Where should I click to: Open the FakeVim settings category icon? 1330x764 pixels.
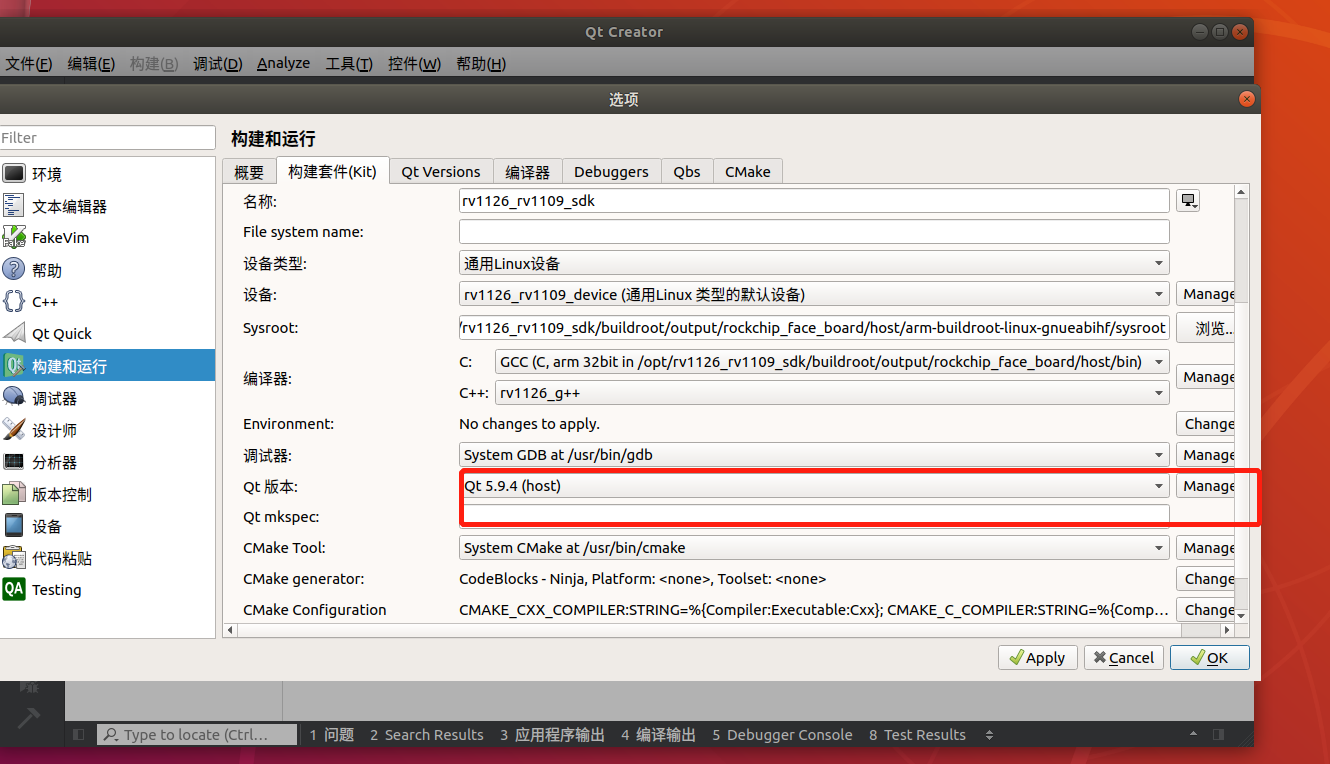pos(14,238)
